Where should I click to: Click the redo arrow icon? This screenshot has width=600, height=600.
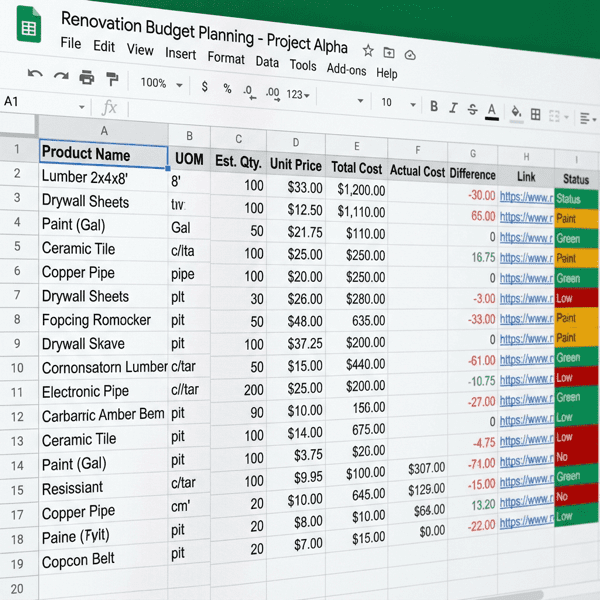click(60, 76)
